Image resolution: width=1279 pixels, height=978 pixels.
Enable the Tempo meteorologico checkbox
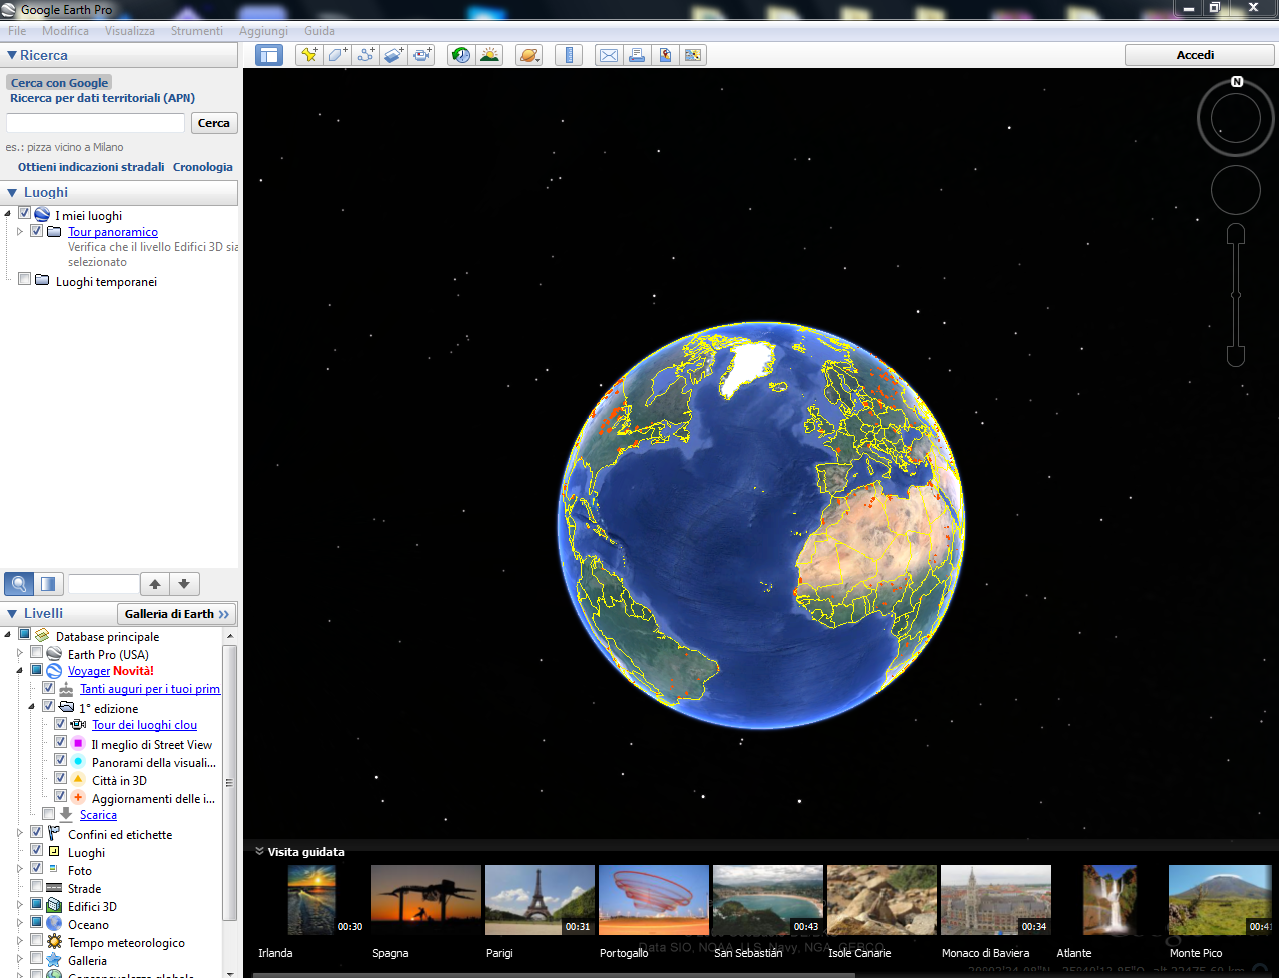[x=37, y=941]
